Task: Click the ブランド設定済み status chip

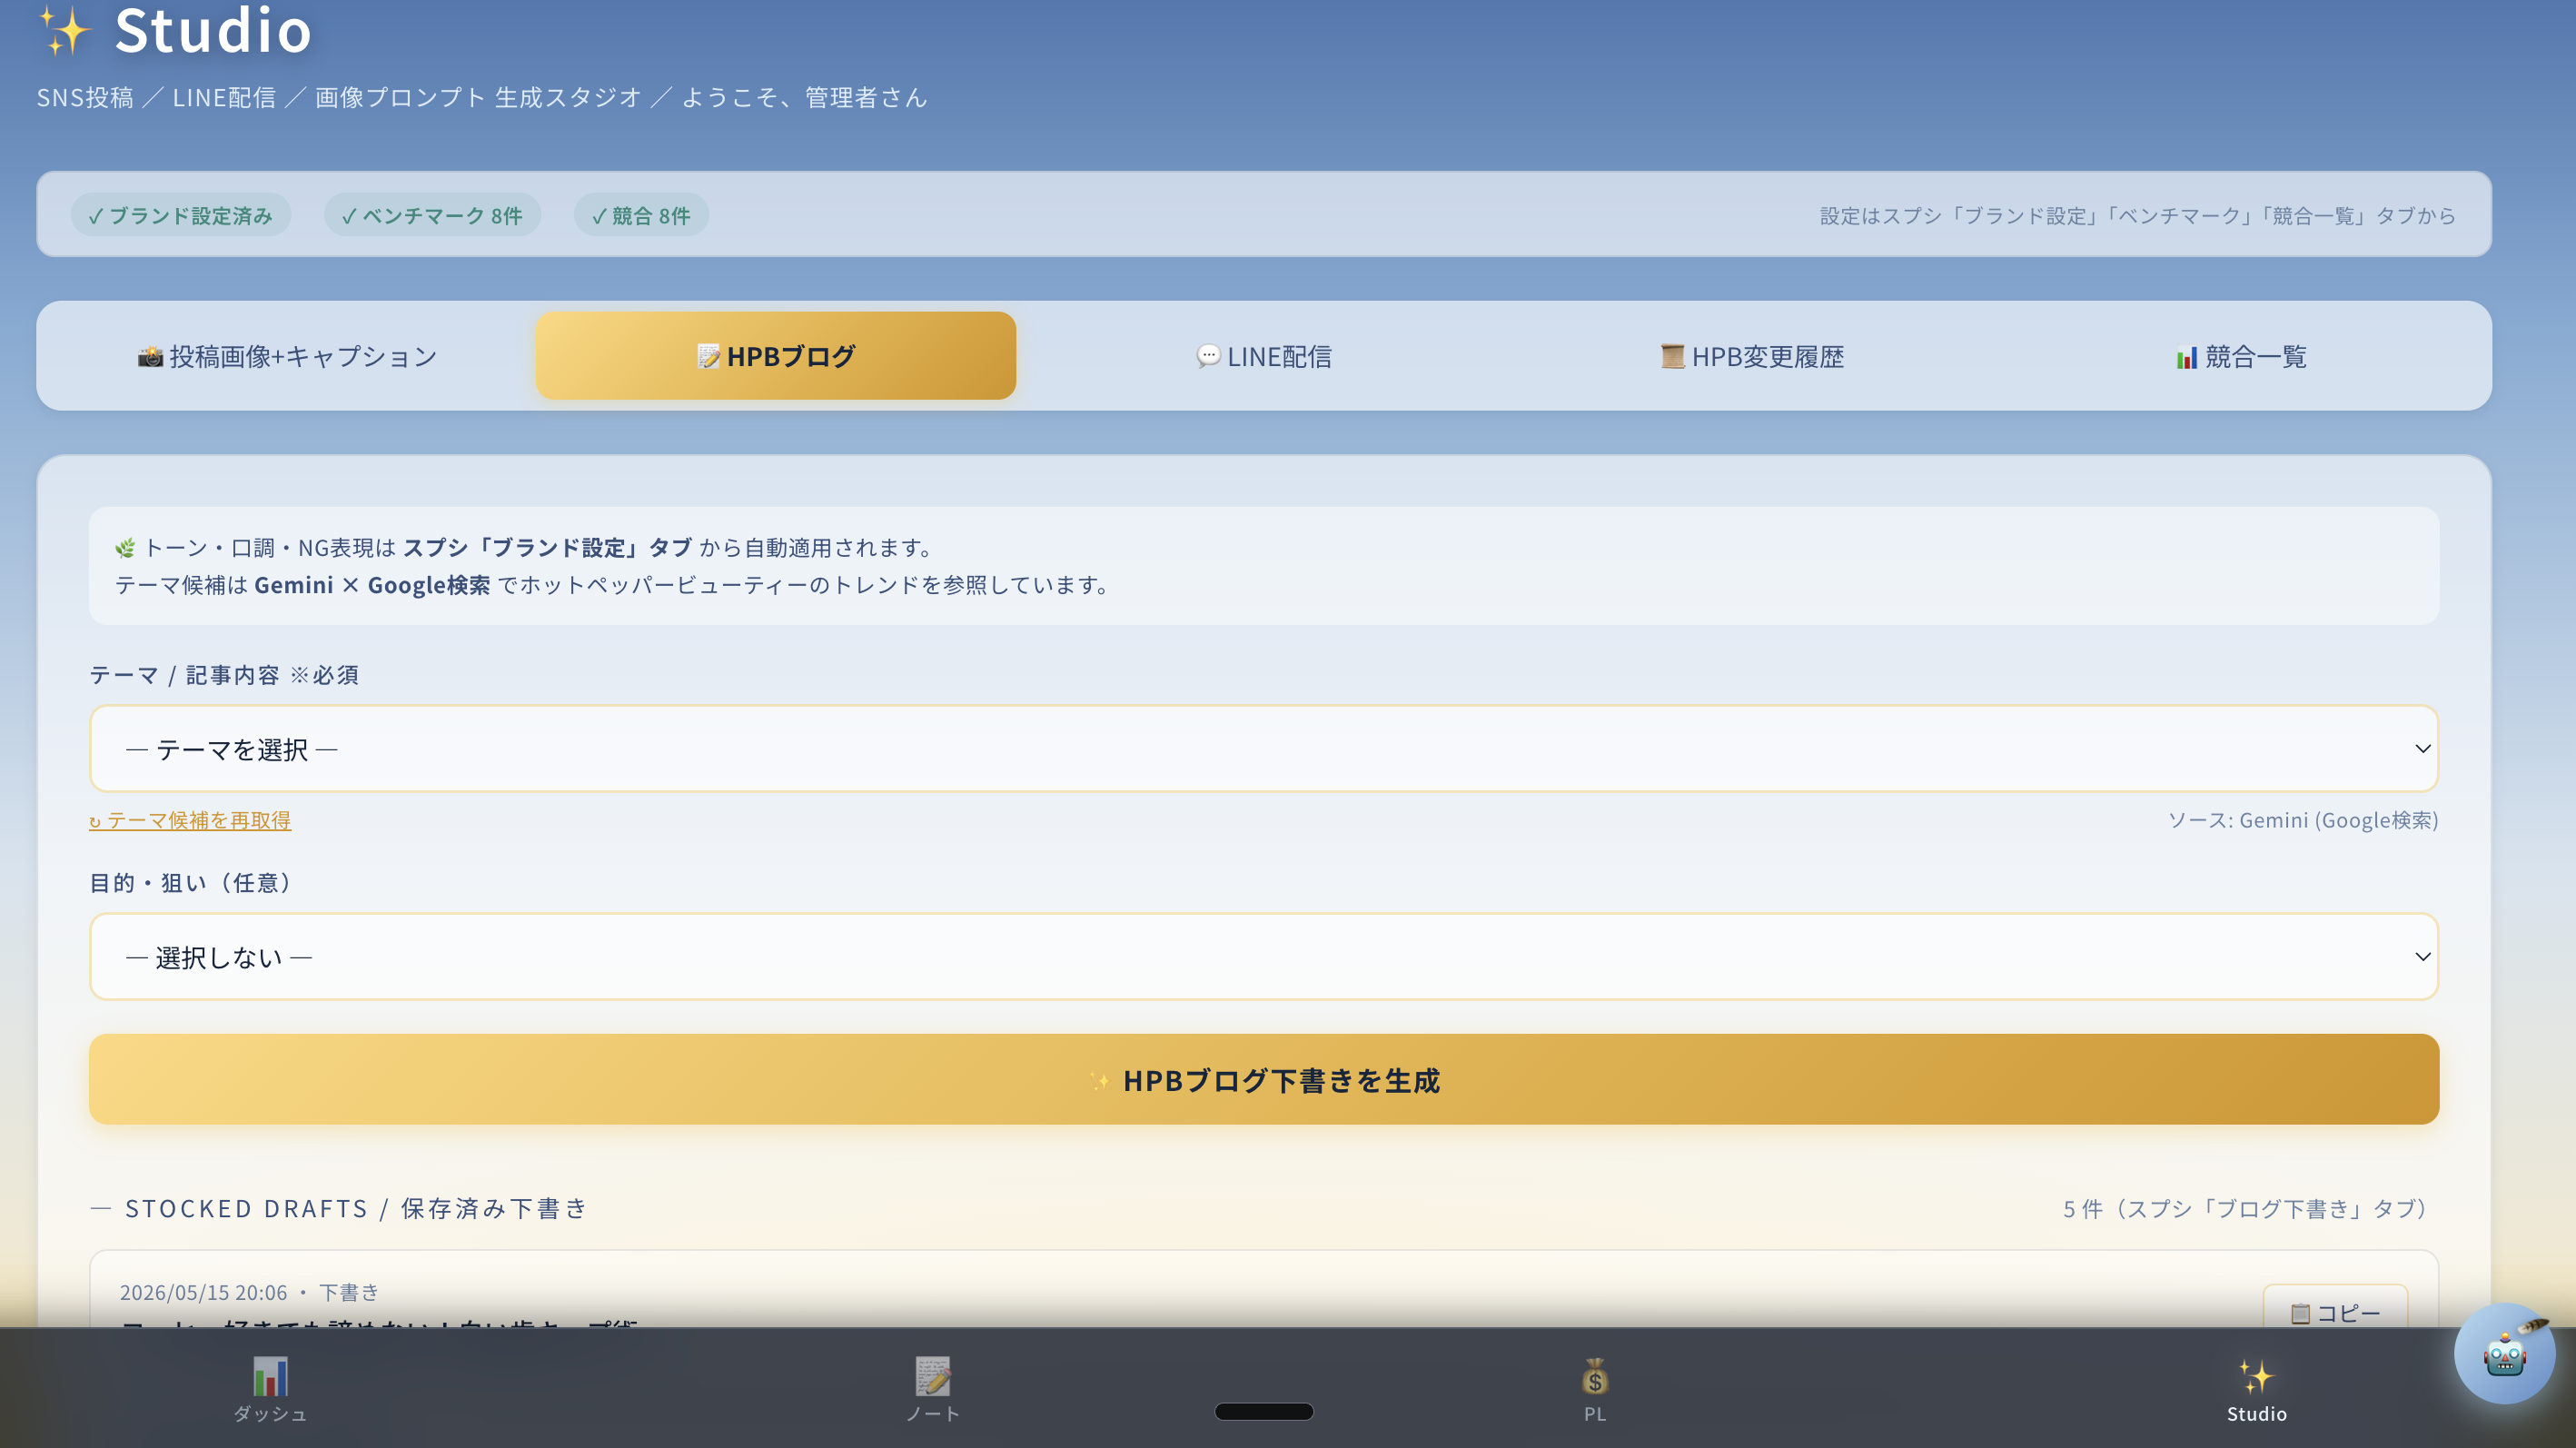Action: (180, 216)
